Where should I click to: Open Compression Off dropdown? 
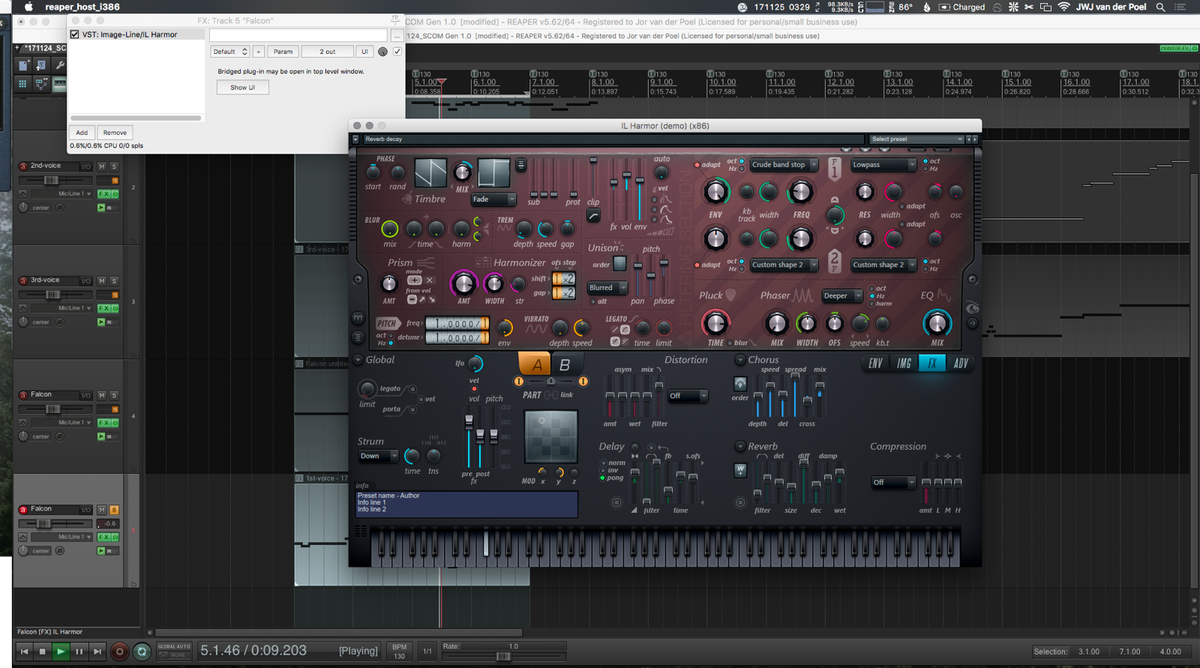[x=893, y=482]
